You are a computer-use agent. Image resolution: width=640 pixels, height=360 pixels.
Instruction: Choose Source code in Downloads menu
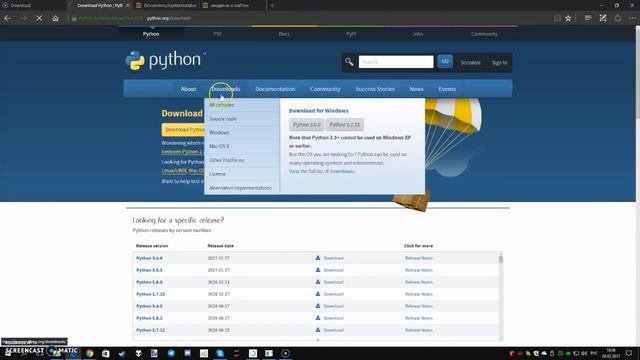(x=242, y=119)
